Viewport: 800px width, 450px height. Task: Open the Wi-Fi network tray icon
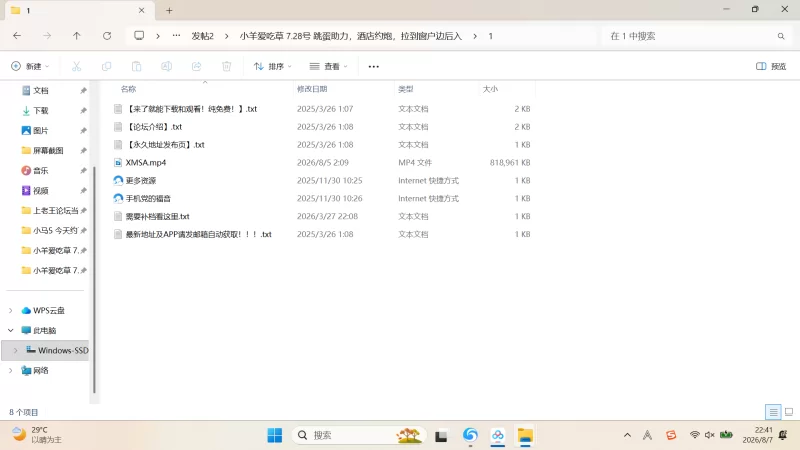694,435
